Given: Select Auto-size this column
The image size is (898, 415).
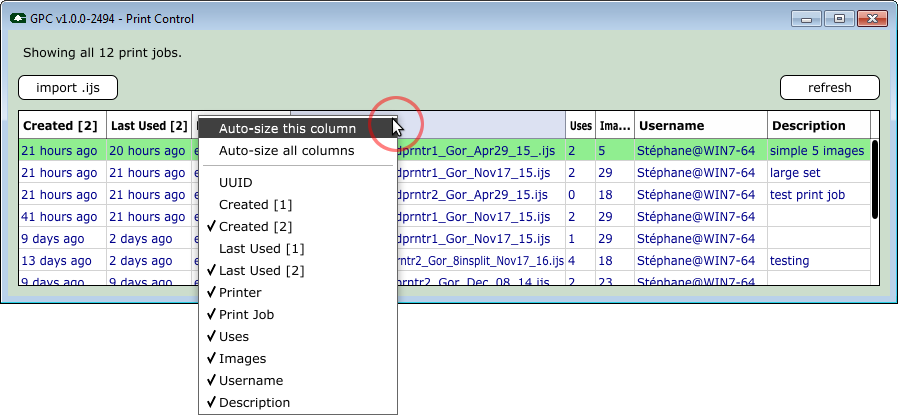Looking at the screenshot, I should (x=287, y=129).
